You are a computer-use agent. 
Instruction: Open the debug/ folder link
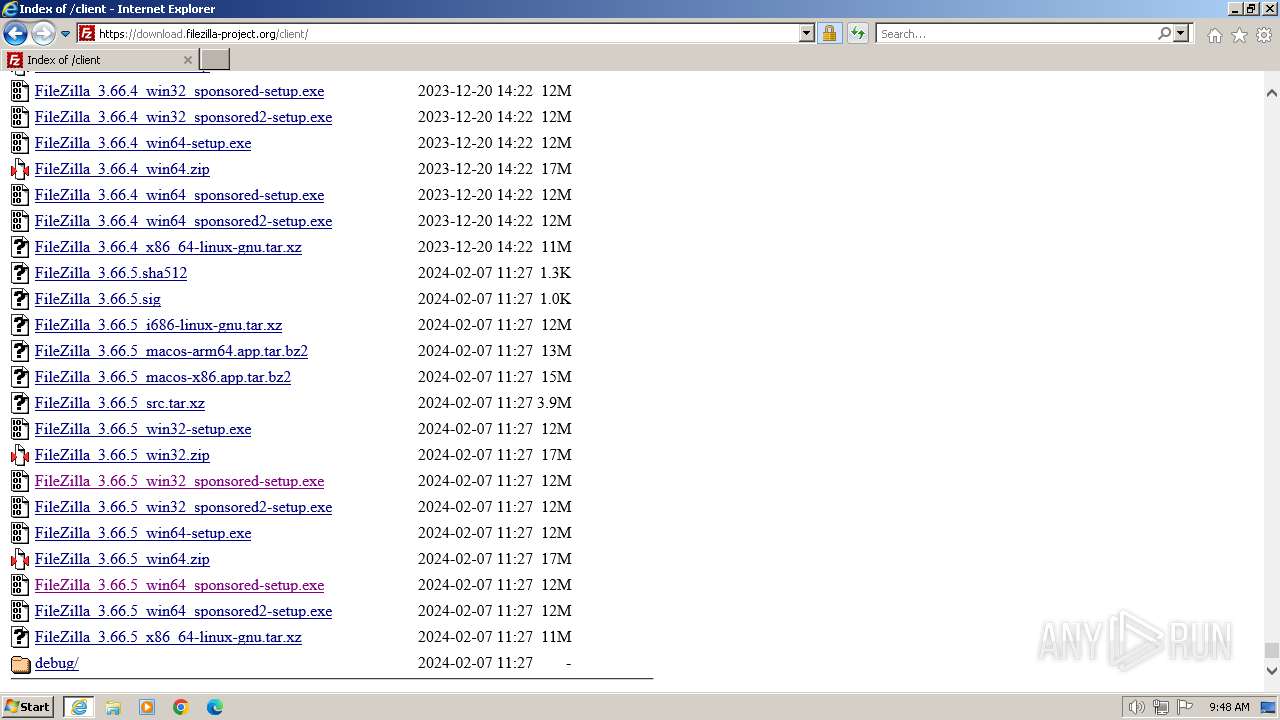tap(56, 663)
